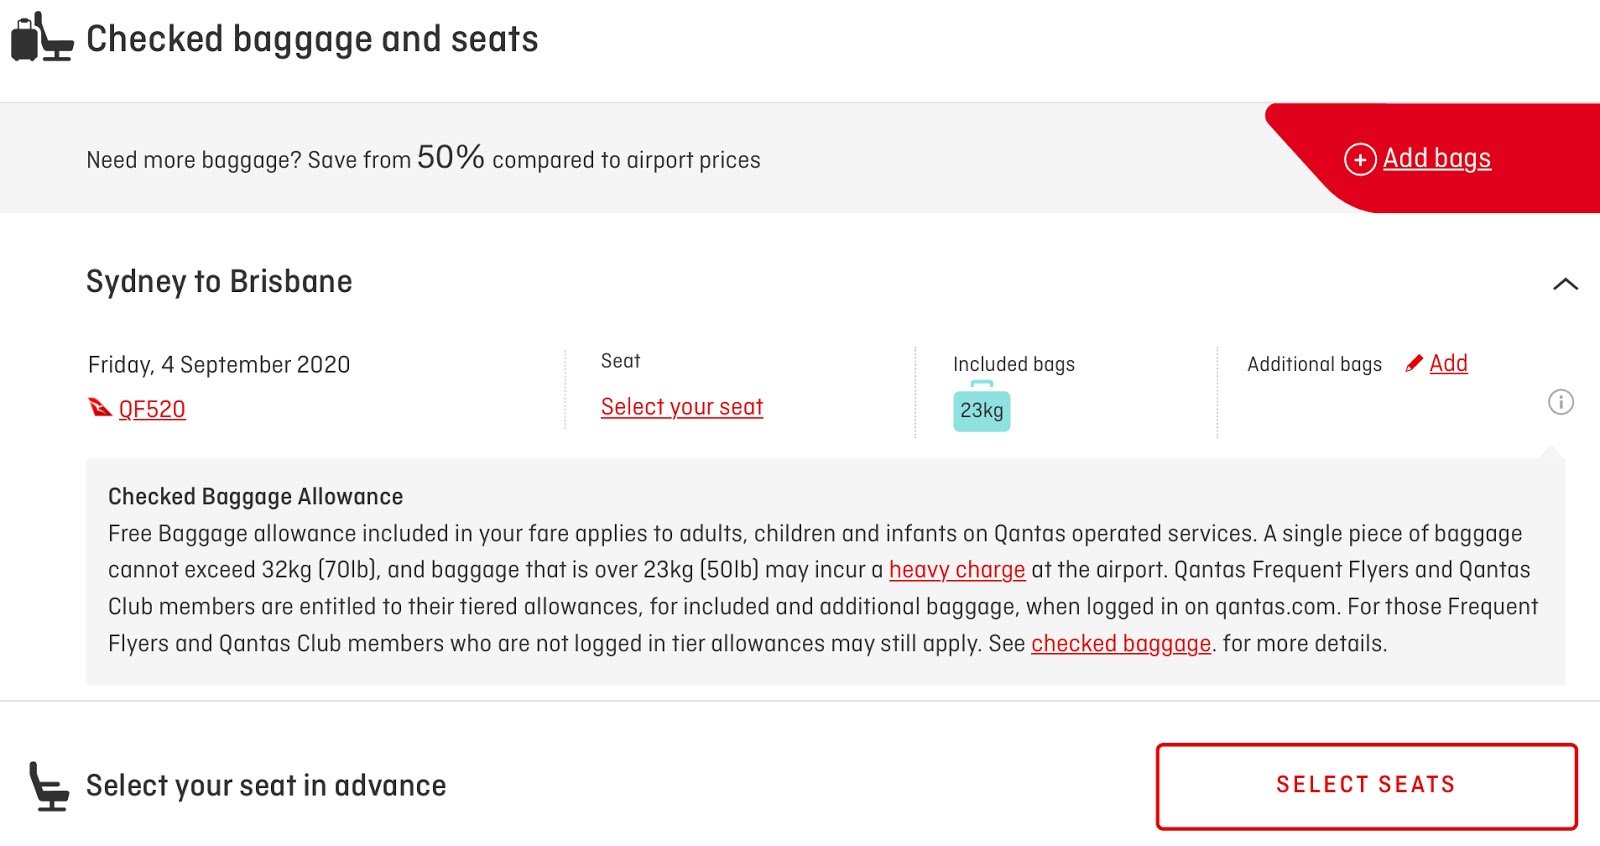
Task: Click the Friday, 4 September 2020 date
Action: pos(219,365)
